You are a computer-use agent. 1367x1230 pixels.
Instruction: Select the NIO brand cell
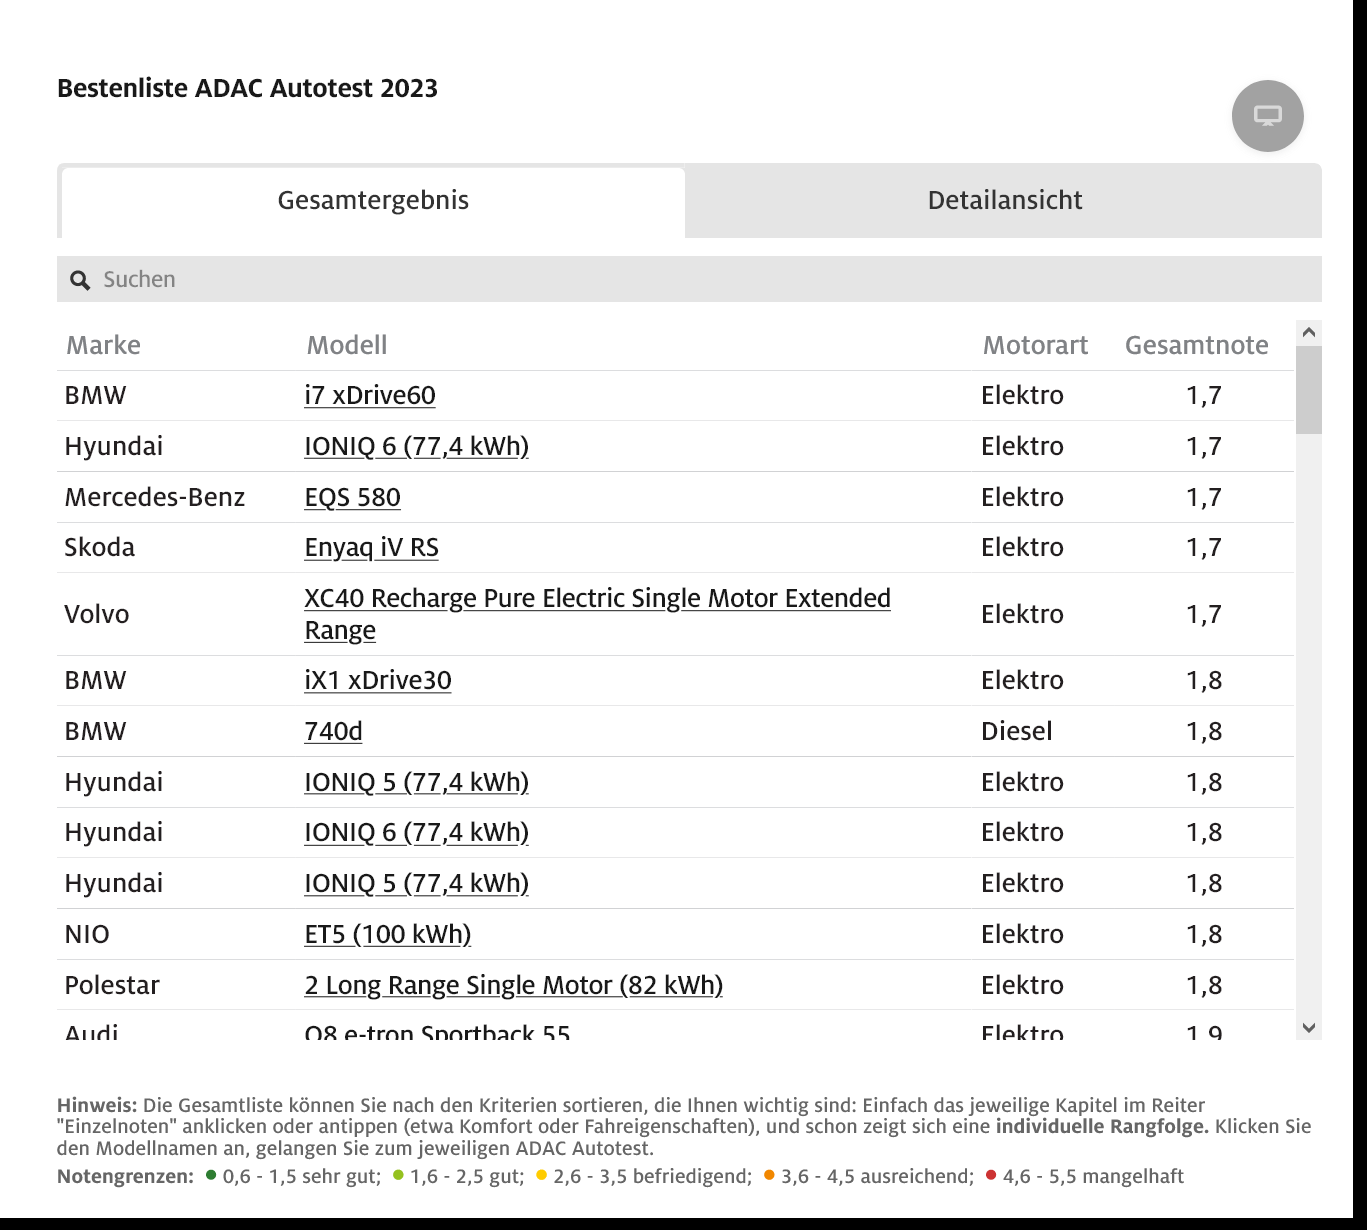[x=87, y=934]
